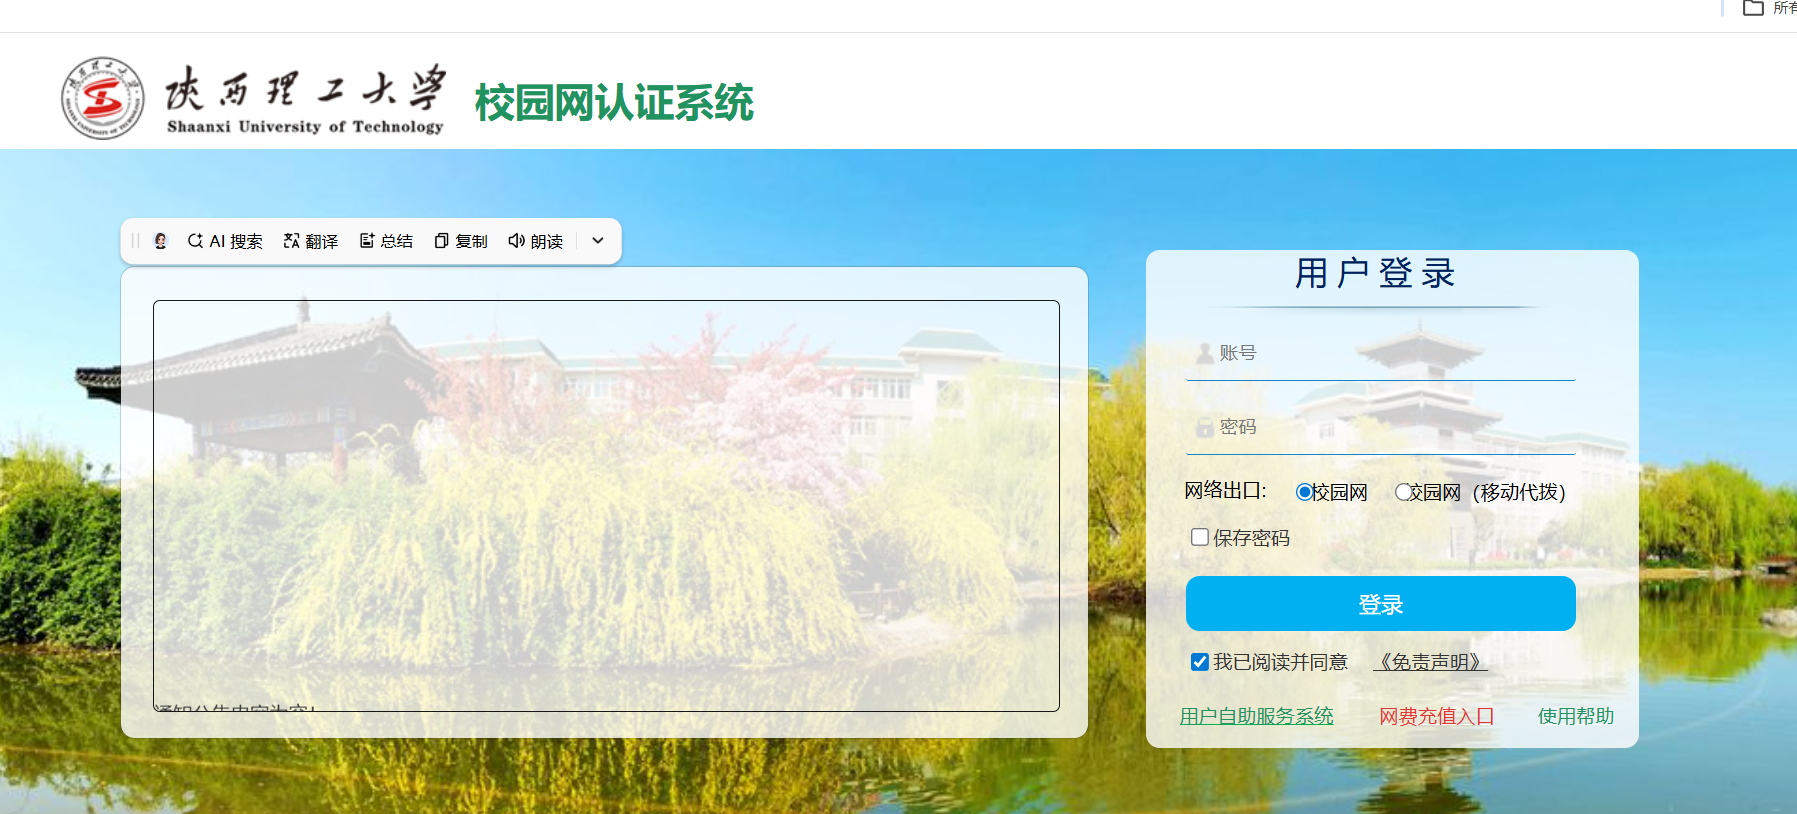Click the AI 搜索 toolbar button
Viewport: 1797px width, 814px height.
click(225, 241)
